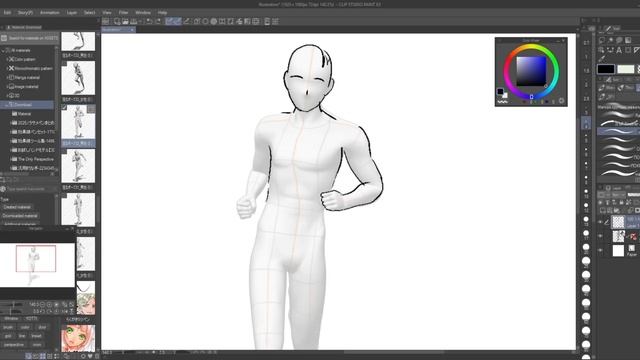Image resolution: width=640 pixels, height=360 pixels.
Task: Click the Save icon in command bar
Action: [x=133, y=21]
